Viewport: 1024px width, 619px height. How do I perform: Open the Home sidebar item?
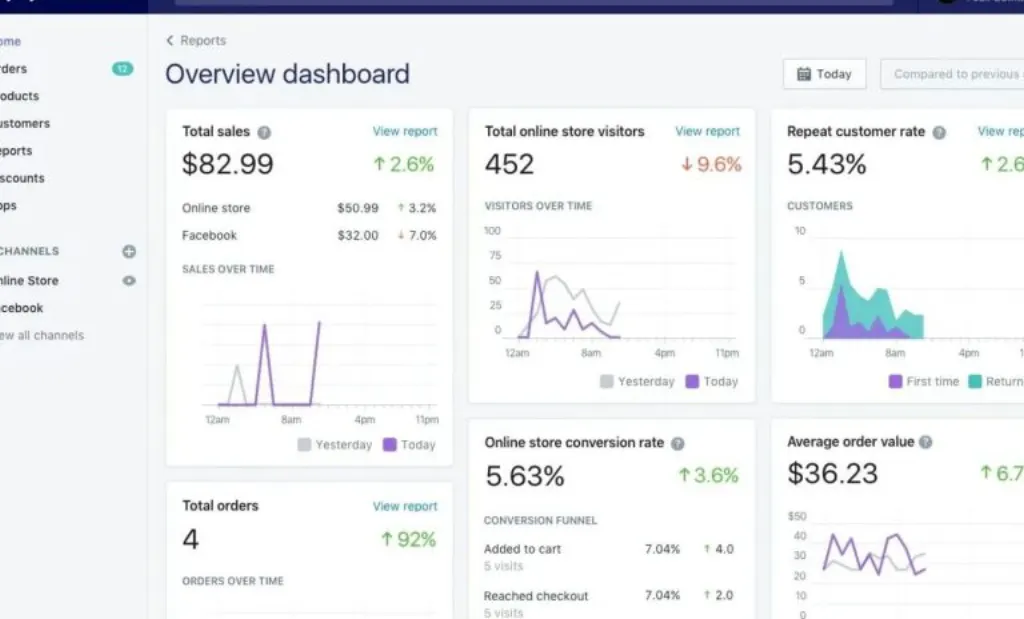pyautogui.click(x=10, y=41)
